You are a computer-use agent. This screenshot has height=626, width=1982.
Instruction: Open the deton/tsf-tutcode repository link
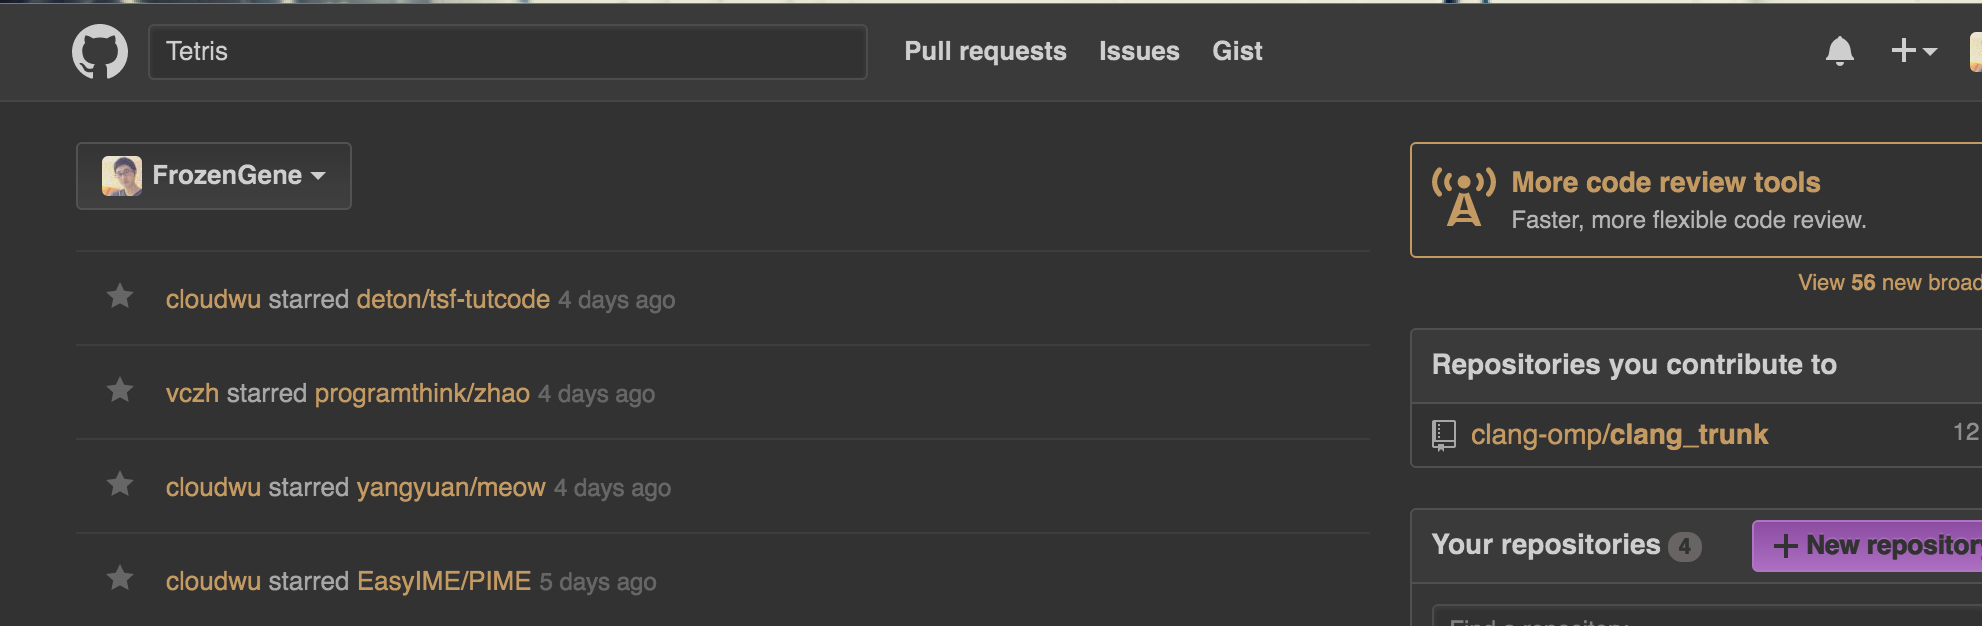[453, 299]
